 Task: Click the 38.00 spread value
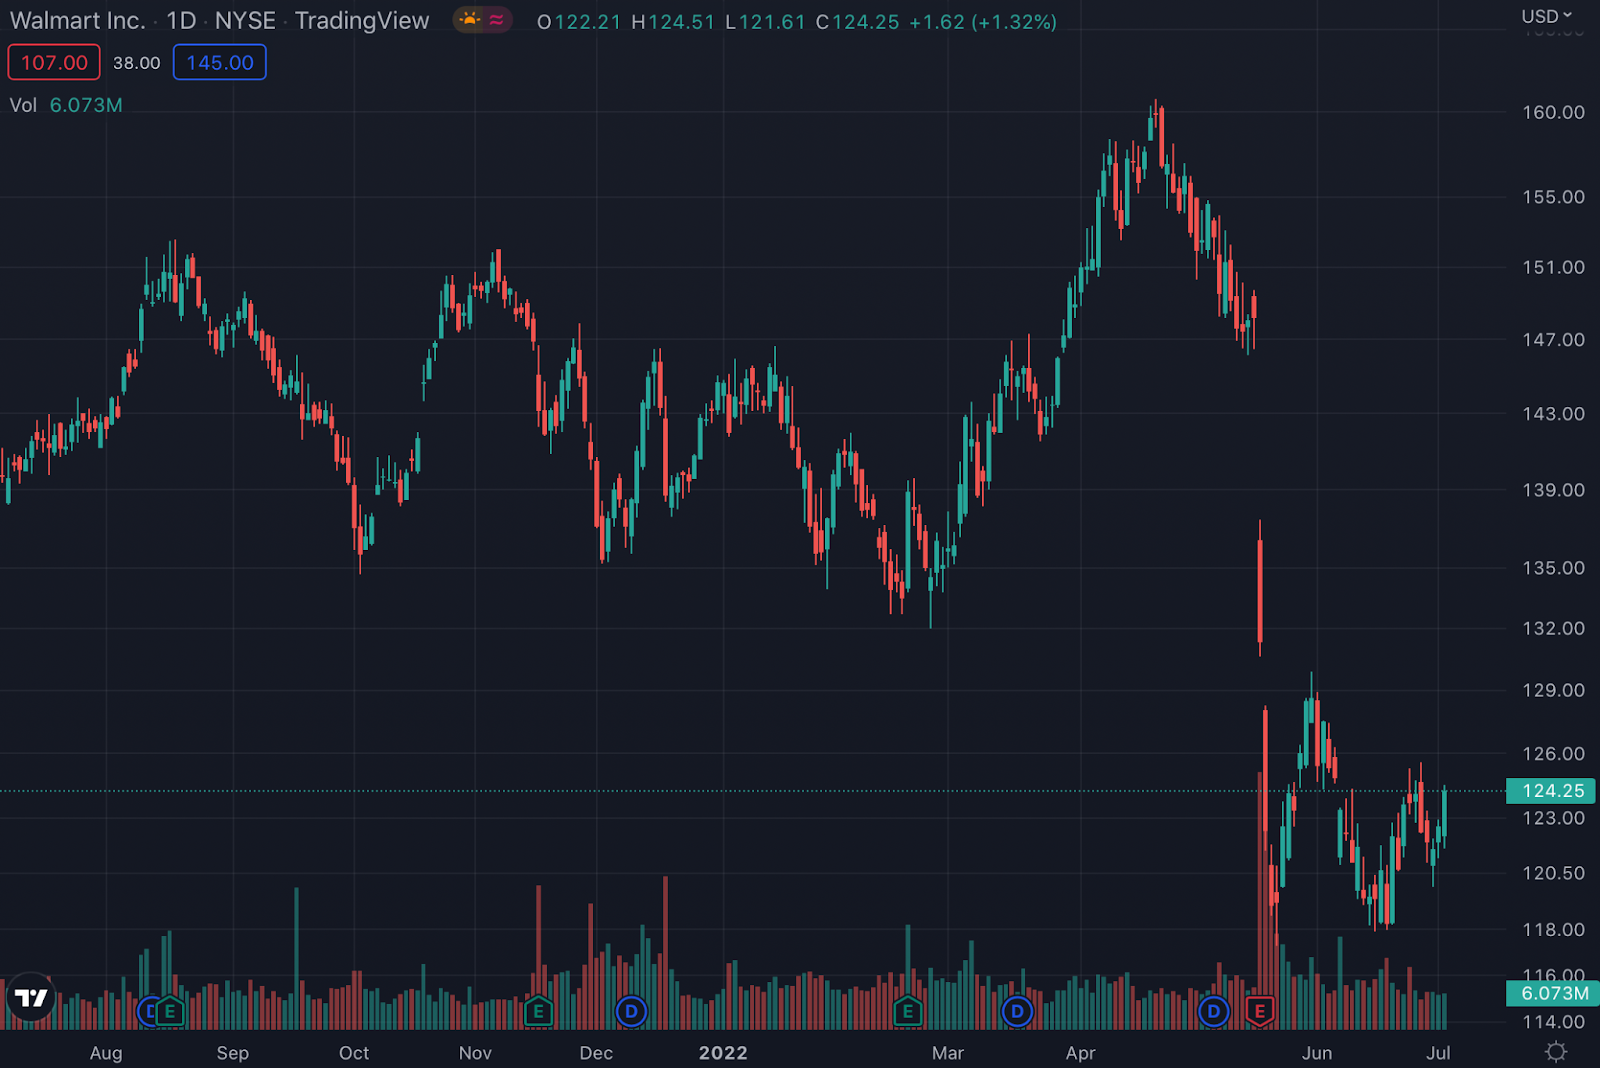coord(137,62)
